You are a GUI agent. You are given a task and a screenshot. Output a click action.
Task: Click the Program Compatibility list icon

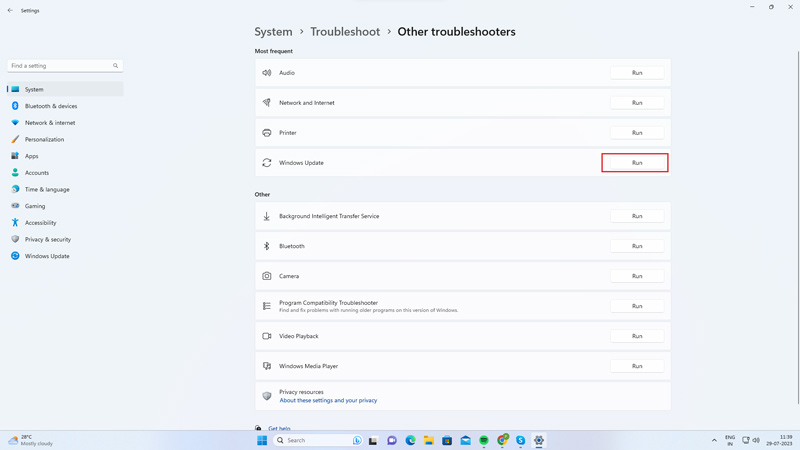point(266,306)
